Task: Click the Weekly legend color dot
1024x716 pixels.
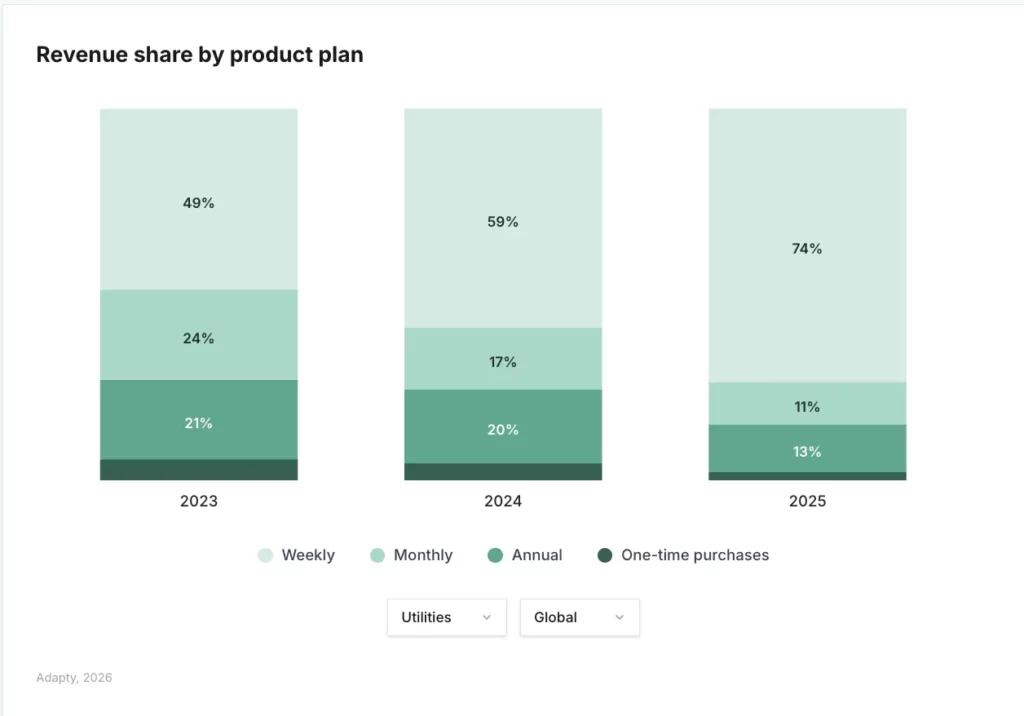Action: (x=265, y=555)
